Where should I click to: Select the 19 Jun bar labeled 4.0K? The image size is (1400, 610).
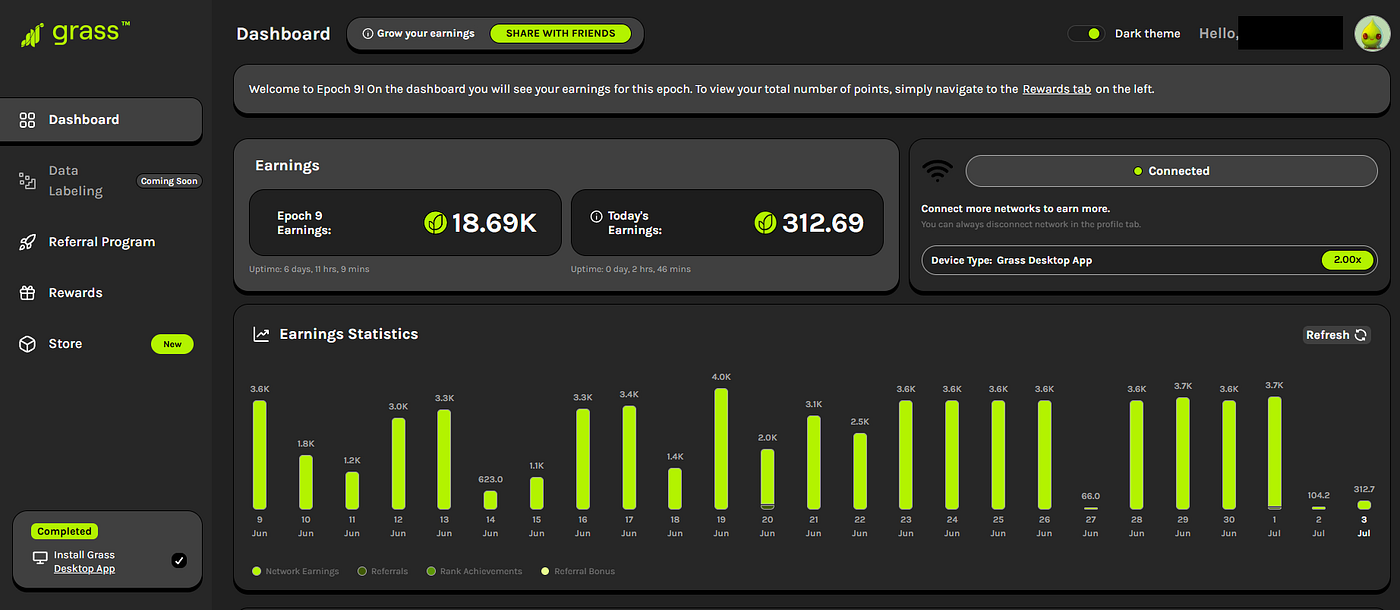(721, 449)
